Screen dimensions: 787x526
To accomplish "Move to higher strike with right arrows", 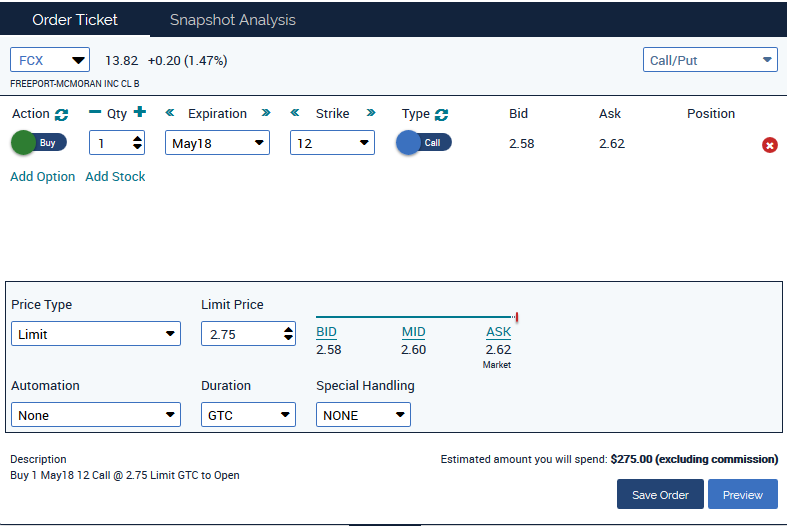I will pyautogui.click(x=371, y=113).
